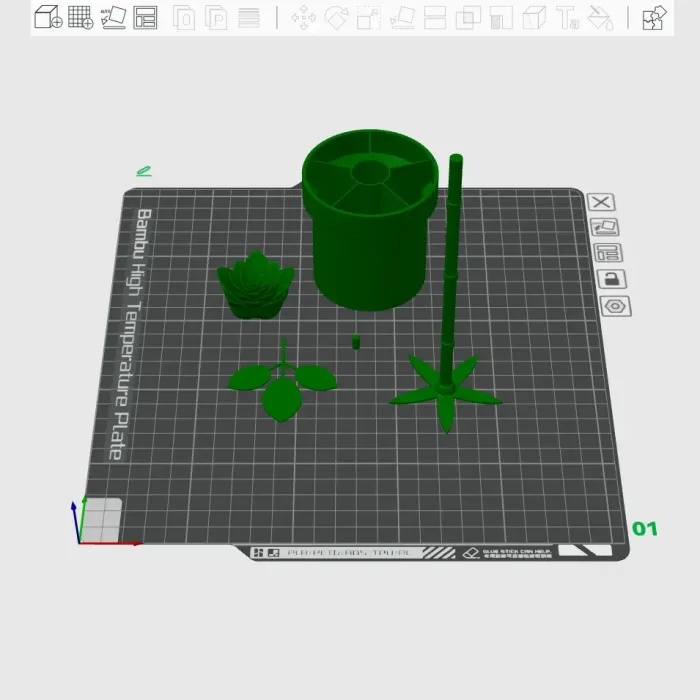700x700 pixels.
Task: Select the large green flower pot model
Action: 370,220
